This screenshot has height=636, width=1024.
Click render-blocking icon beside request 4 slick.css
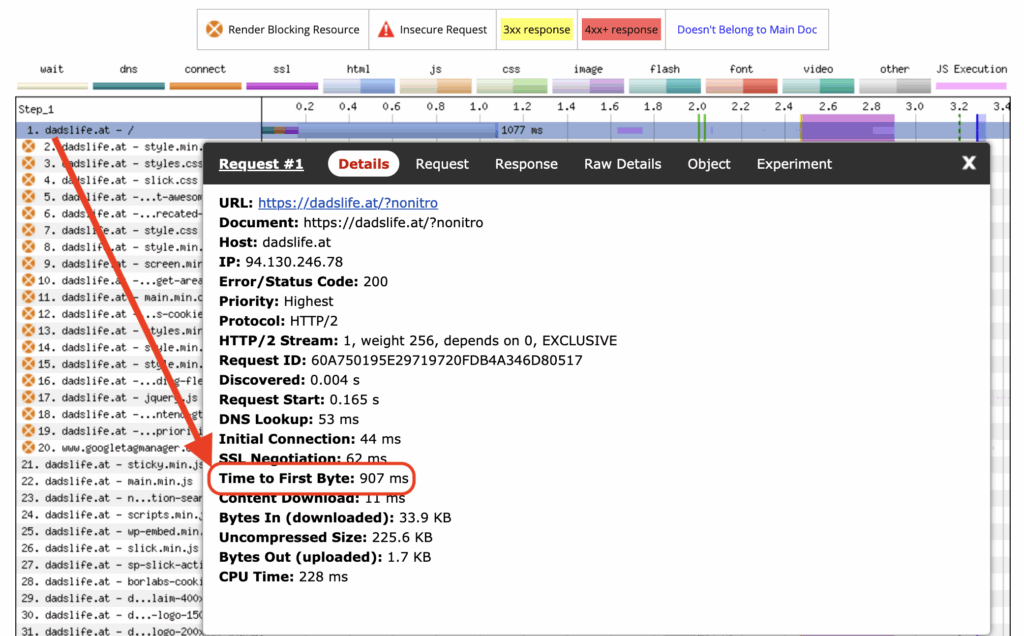click(x=29, y=180)
